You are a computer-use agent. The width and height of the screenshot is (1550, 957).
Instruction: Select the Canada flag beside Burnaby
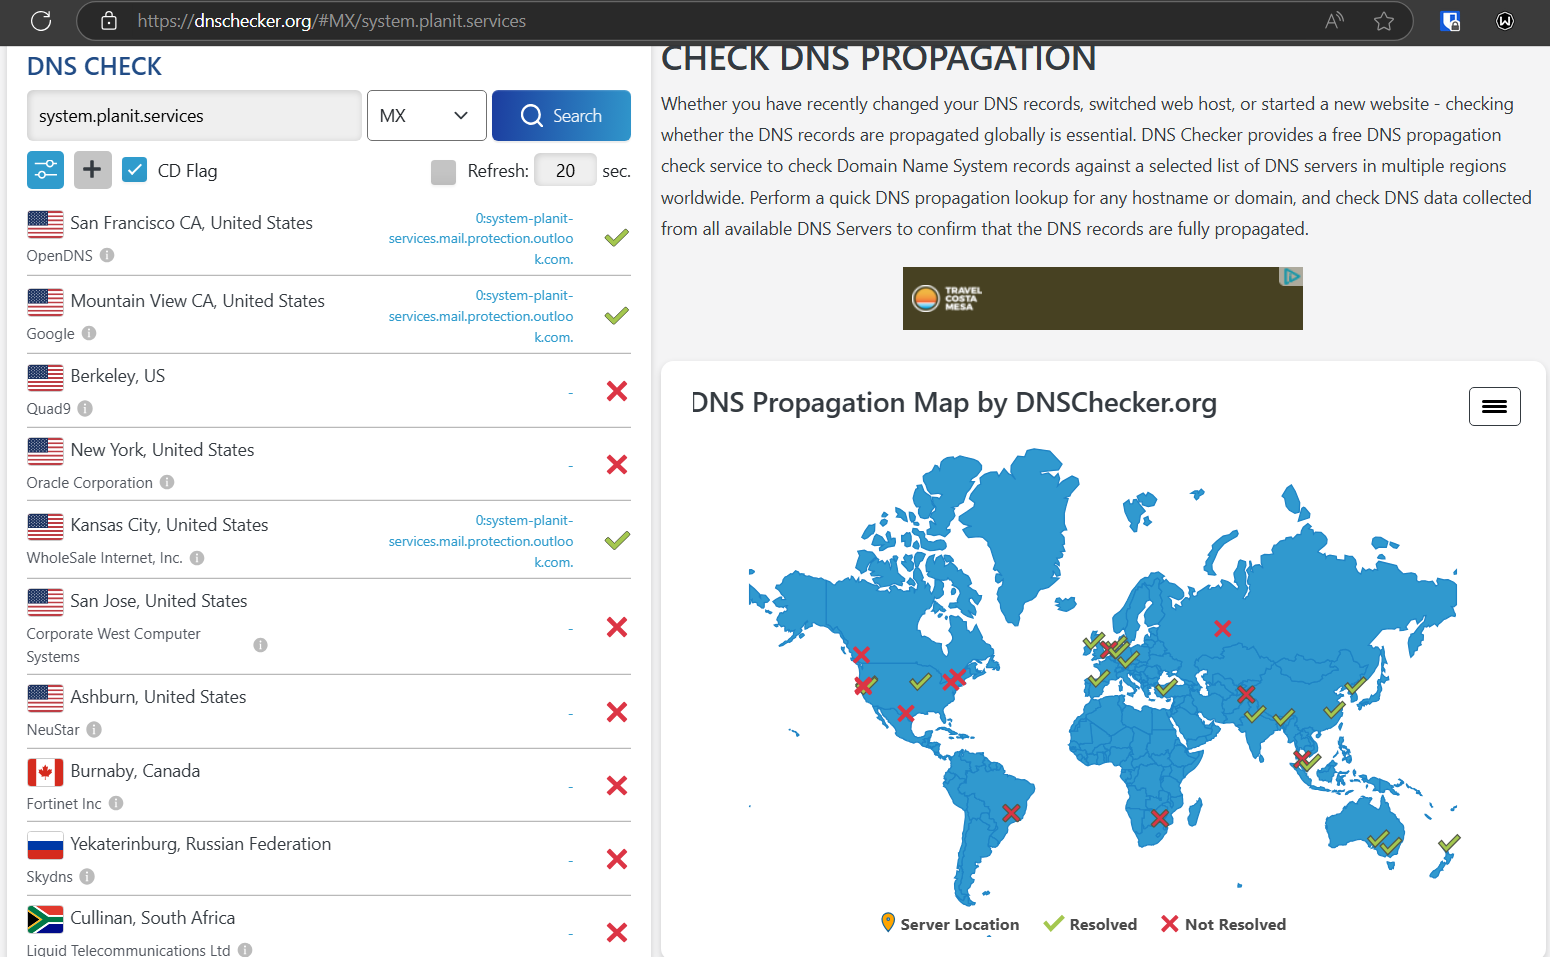45,772
